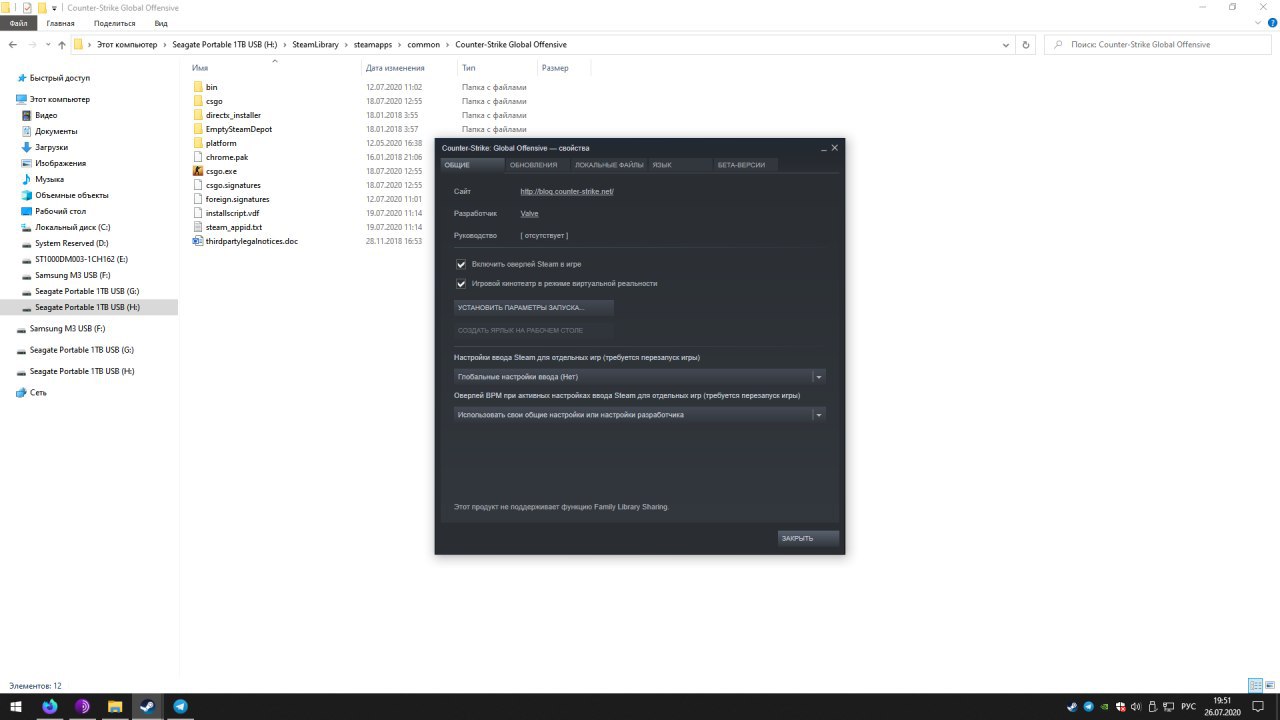Screen dimensions: 1280x720
Task: Click the 'common' breadcrumb segment
Action: pos(424,45)
